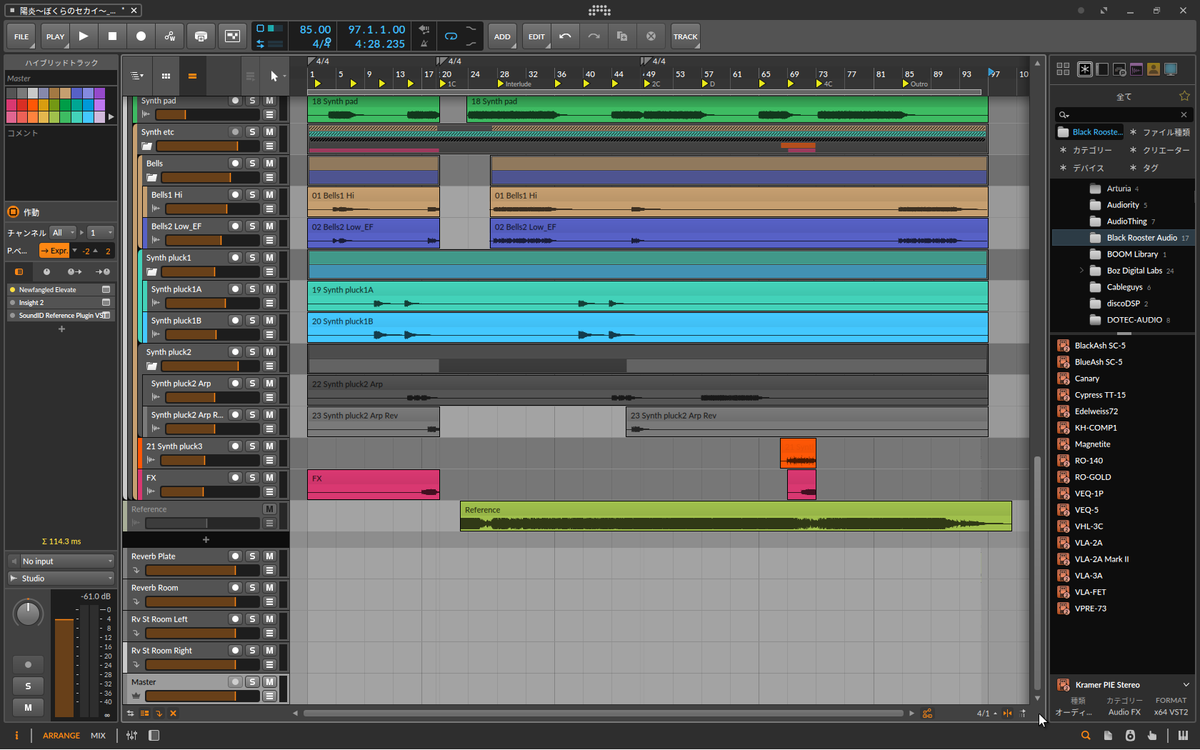Toggle the browser search magnifier panel icon

tap(1086, 736)
